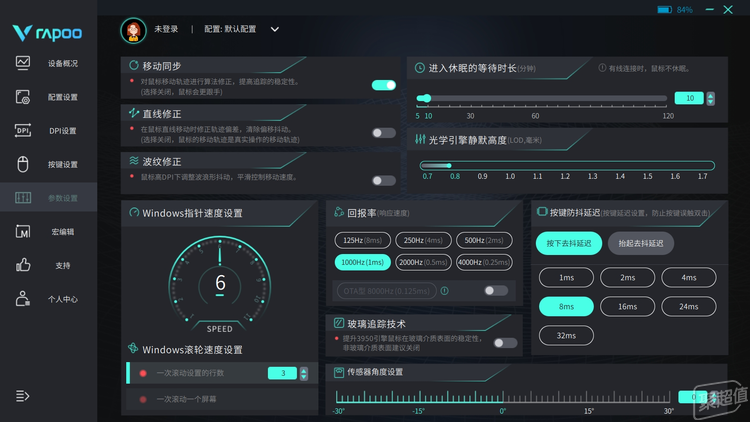Open 个人中心 menu label

pyautogui.click(x=63, y=299)
